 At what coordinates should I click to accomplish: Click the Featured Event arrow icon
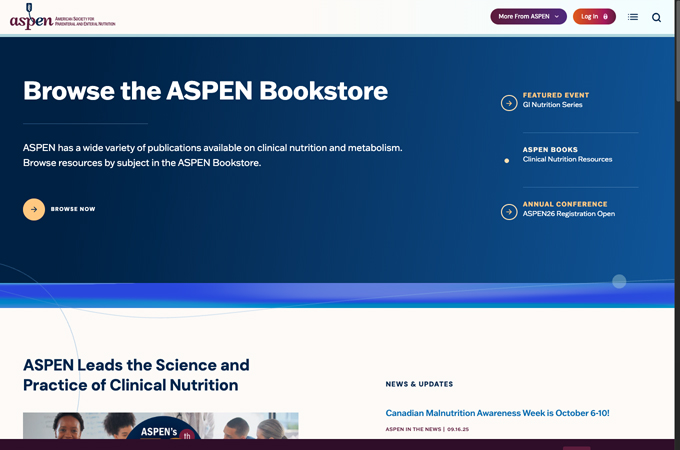click(509, 103)
